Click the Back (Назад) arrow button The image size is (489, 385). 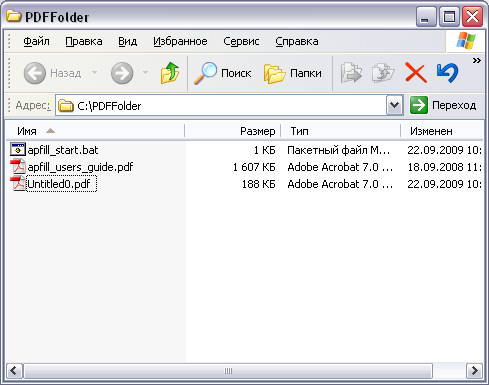tap(35, 73)
